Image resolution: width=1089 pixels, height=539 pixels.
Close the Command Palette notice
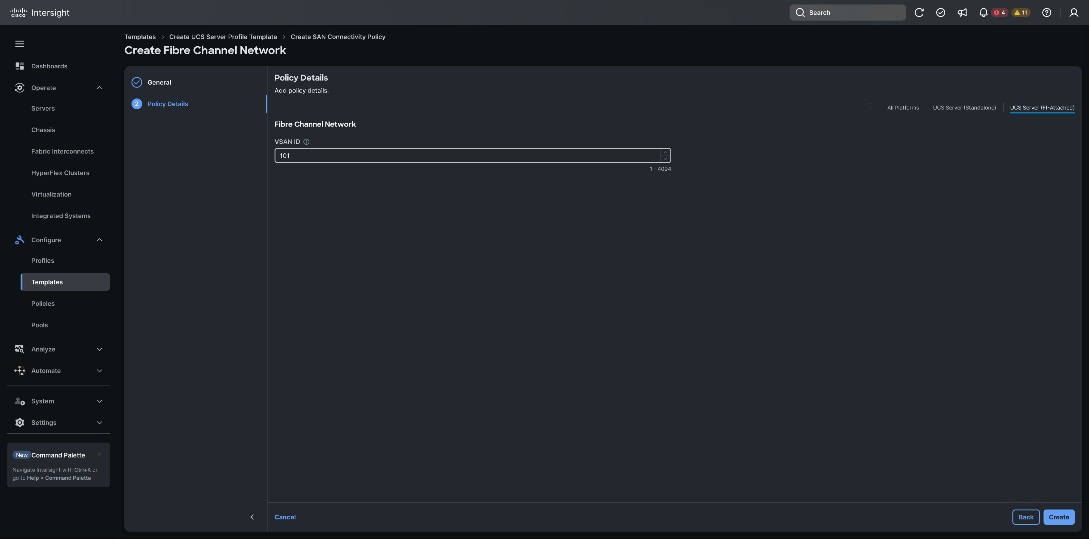point(99,455)
